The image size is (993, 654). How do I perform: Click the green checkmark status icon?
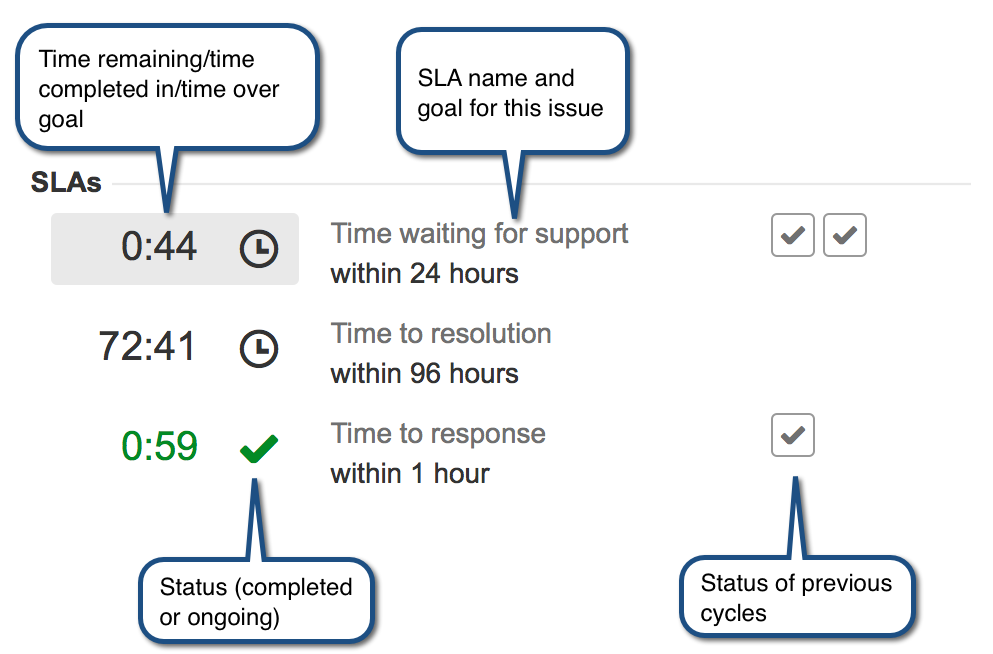(x=258, y=448)
